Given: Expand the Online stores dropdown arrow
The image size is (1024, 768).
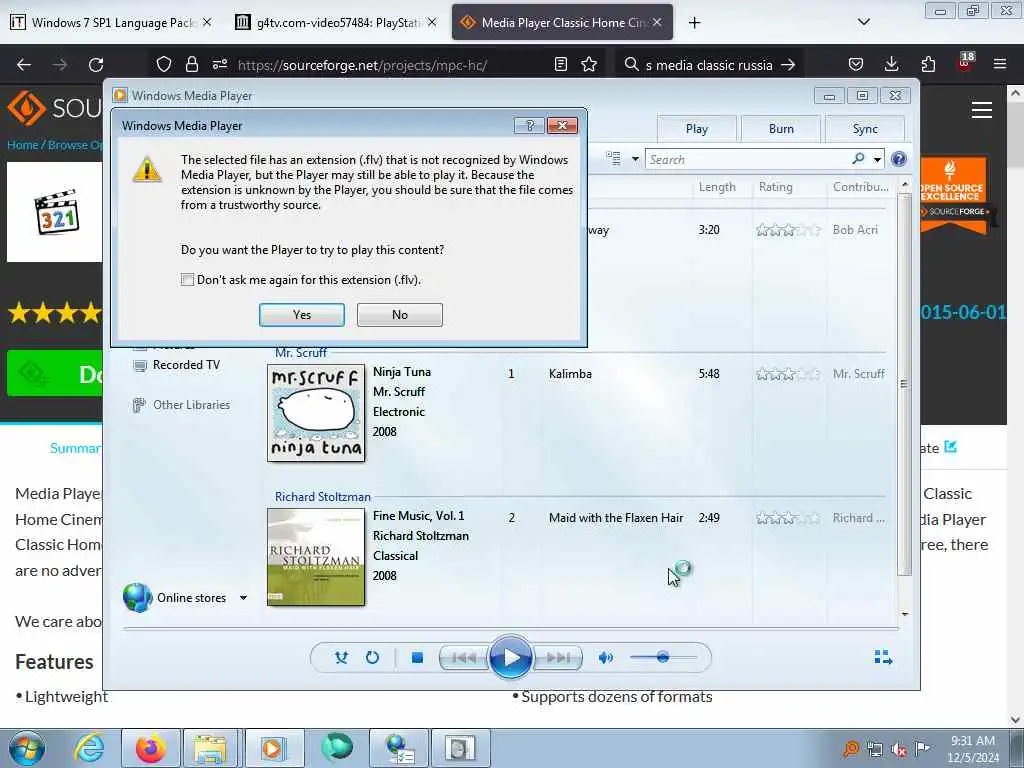Looking at the screenshot, I should click(243, 598).
